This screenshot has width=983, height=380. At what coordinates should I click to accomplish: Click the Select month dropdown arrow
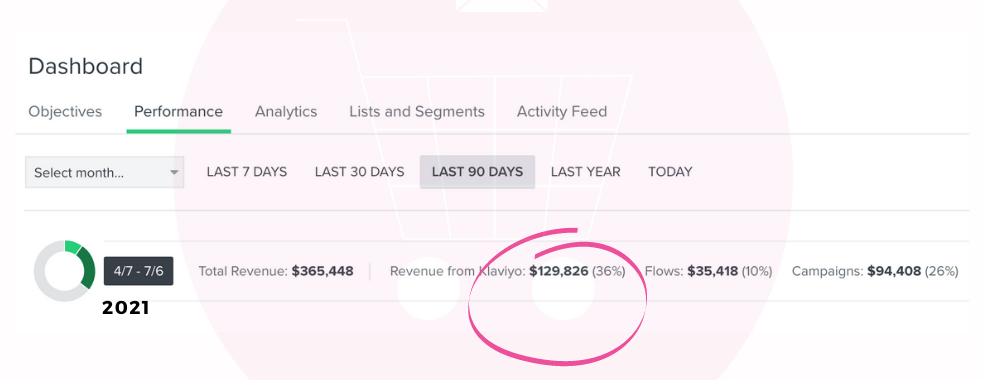[174, 172]
